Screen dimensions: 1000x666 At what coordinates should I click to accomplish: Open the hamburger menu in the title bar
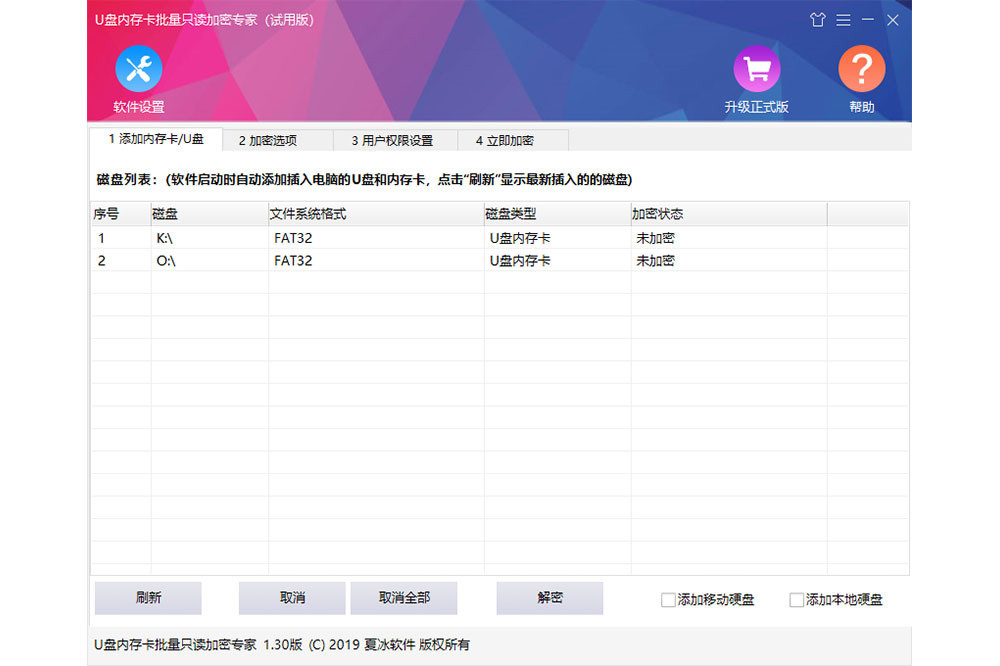[x=843, y=19]
